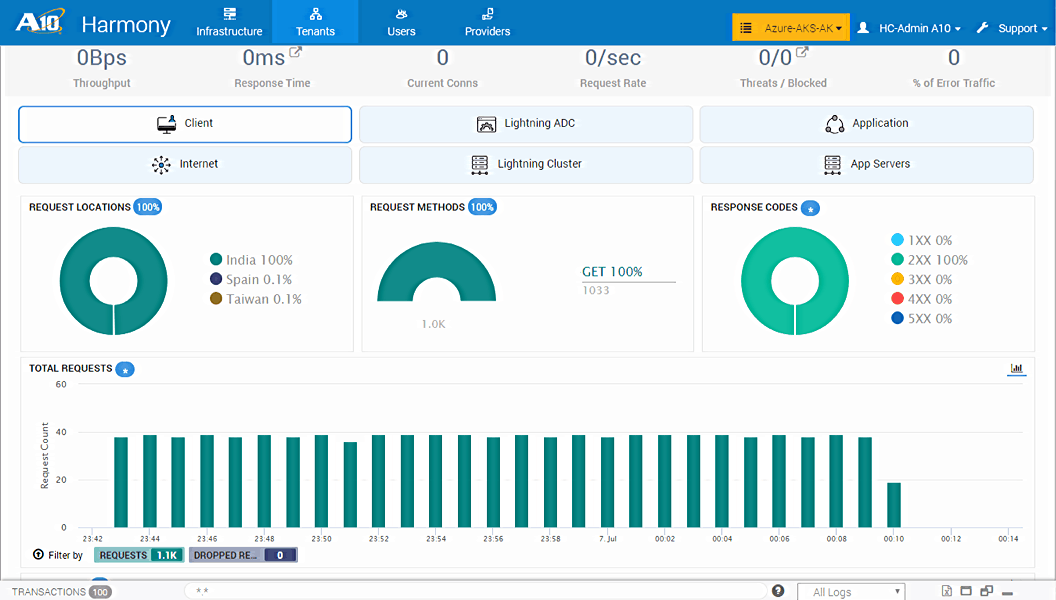This screenshot has width=1056, height=600.
Task: Click the list icon in the tenant selector
Action: [x=746, y=28]
